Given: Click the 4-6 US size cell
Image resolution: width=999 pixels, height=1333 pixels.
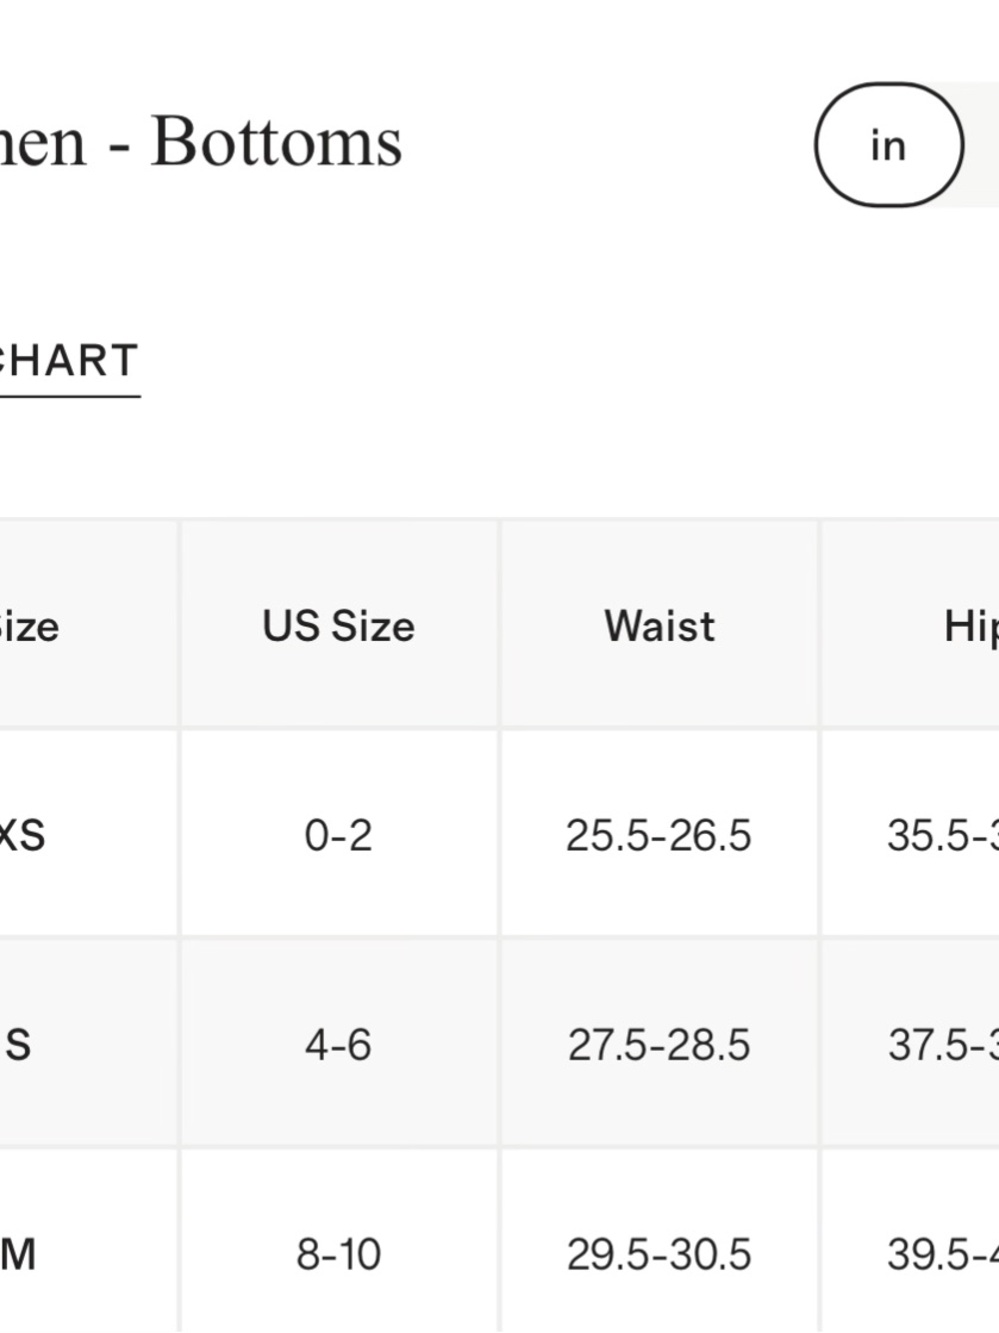Looking at the screenshot, I should click(x=338, y=1045).
